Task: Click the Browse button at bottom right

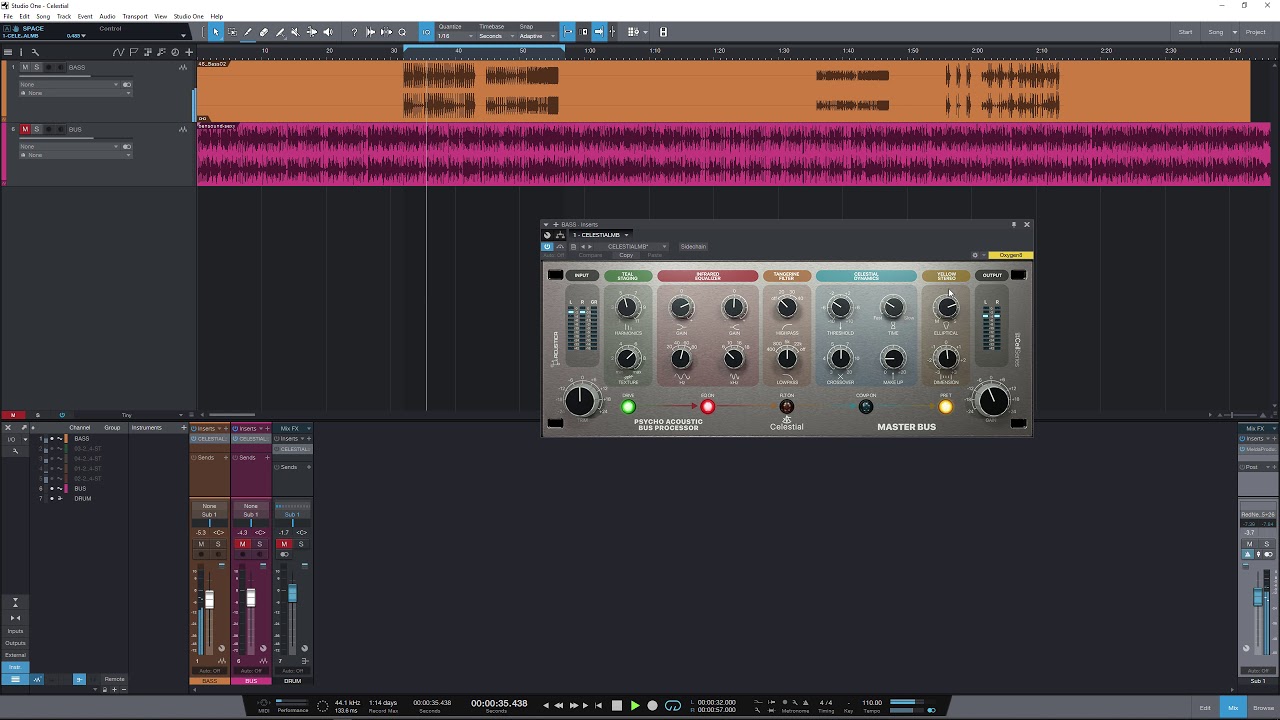Action: point(1263,708)
